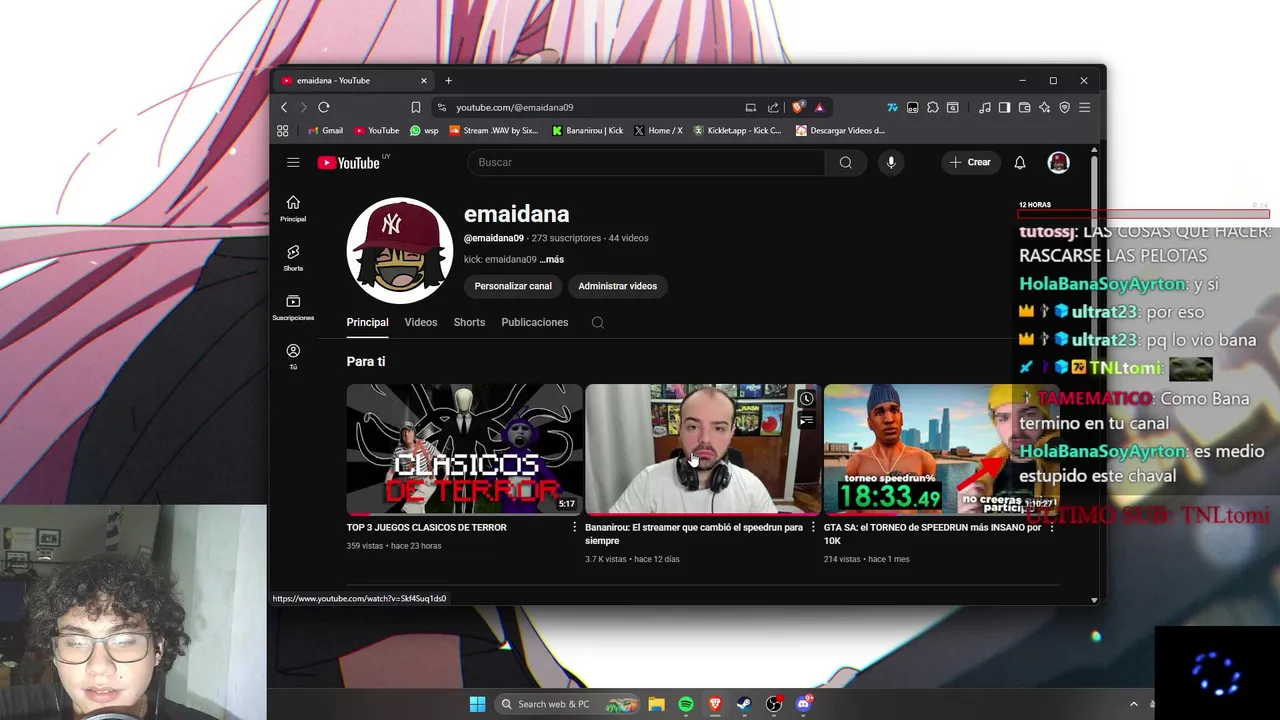Open Bananirou | Kick bookmark
The height and width of the screenshot is (720, 1280).
point(588,130)
